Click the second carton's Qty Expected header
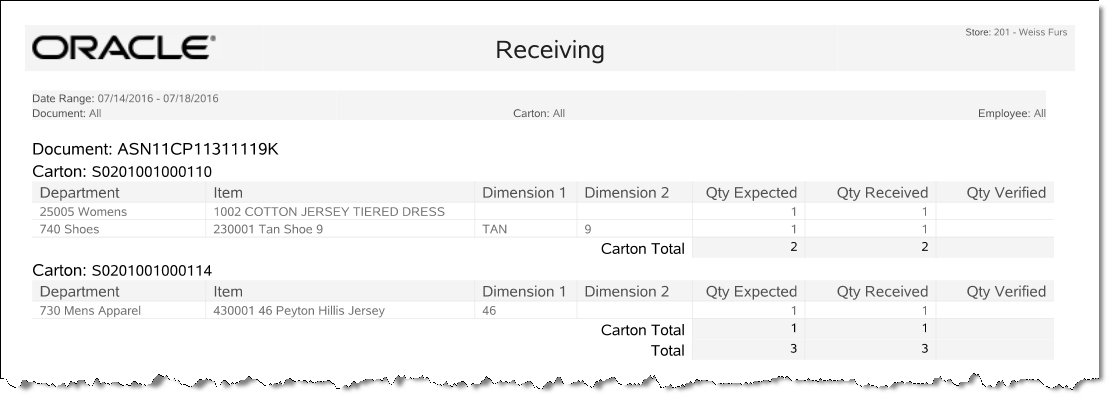The image size is (1107, 395). (751, 291)
